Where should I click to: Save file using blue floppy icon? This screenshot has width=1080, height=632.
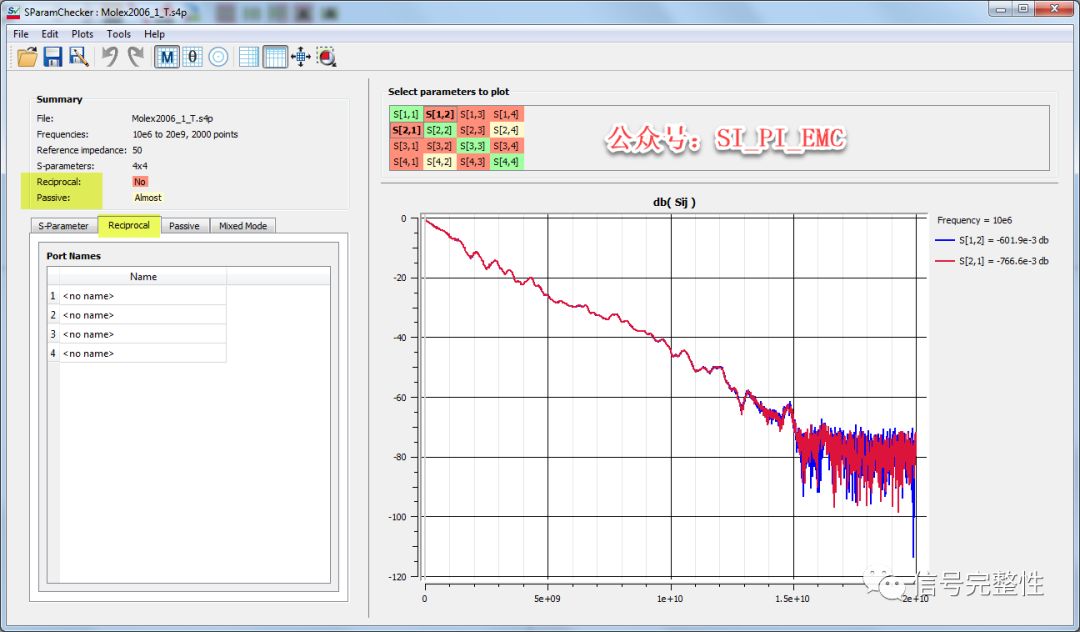tap(53, 56)
